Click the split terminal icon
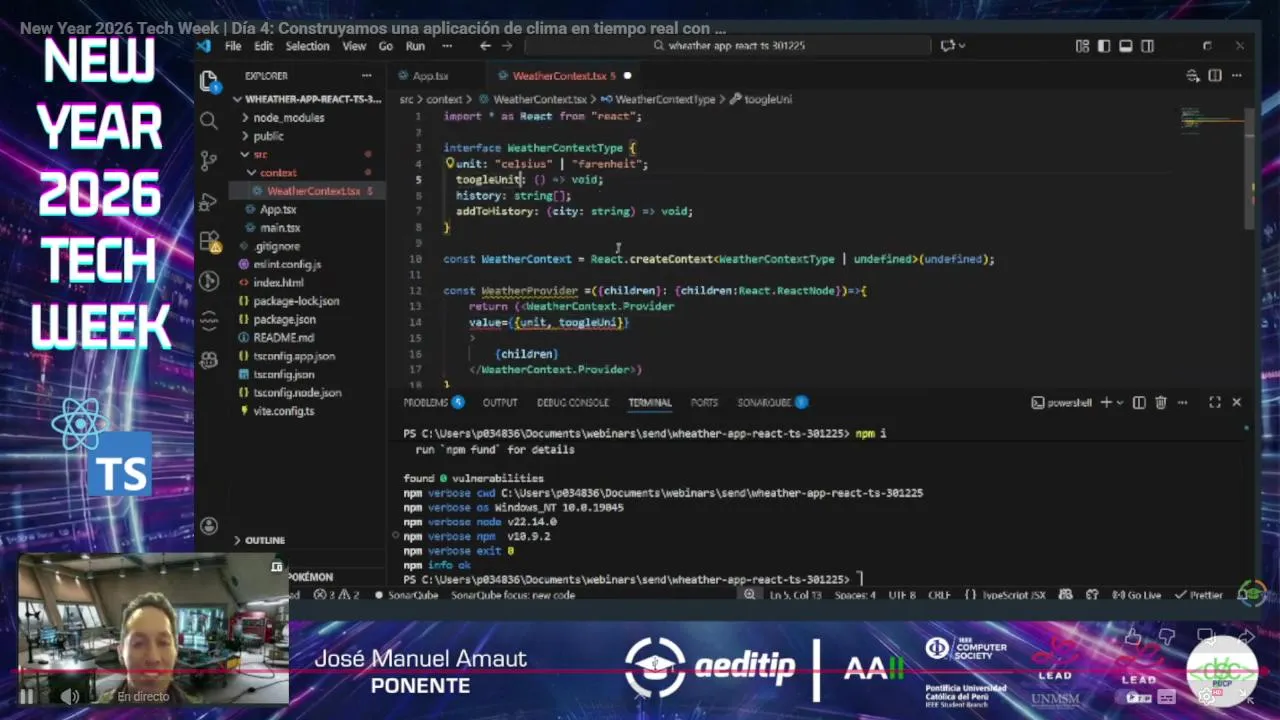The width and height of the screenshot is (1280, 720). (x=1139, y=402)
